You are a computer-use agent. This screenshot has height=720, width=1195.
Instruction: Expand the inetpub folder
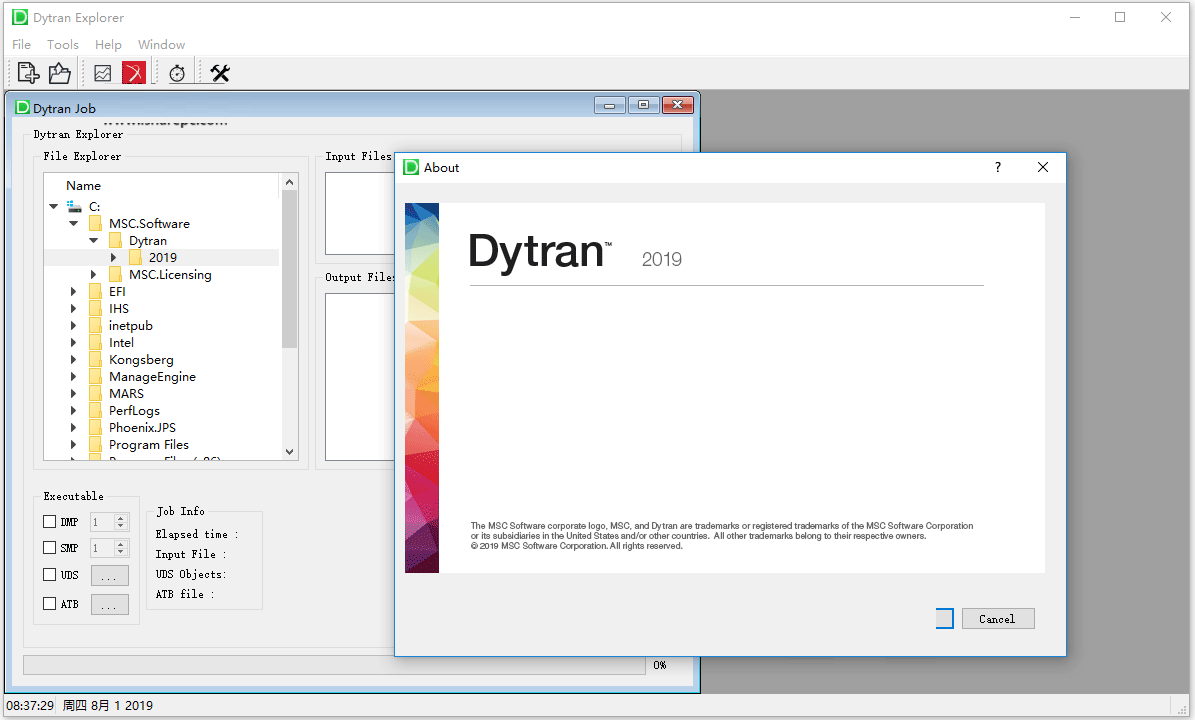click(x=73, y=325)
